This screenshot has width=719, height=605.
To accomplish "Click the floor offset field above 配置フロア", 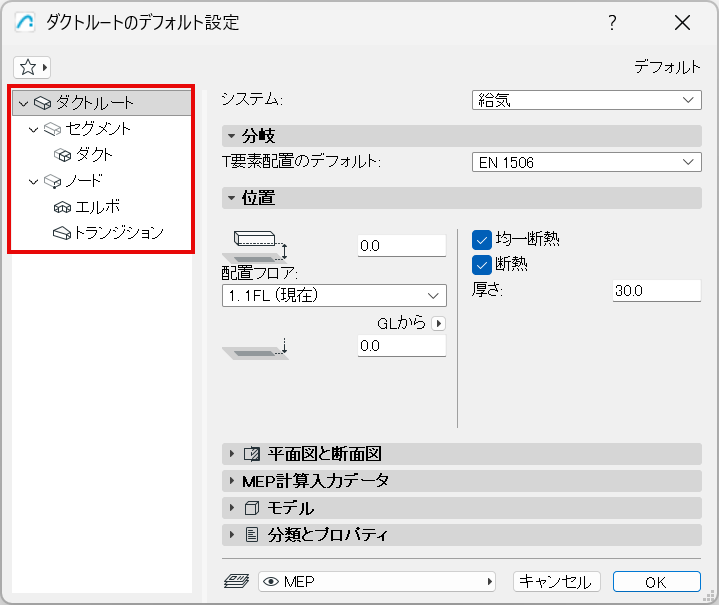I will click(402, 246).
